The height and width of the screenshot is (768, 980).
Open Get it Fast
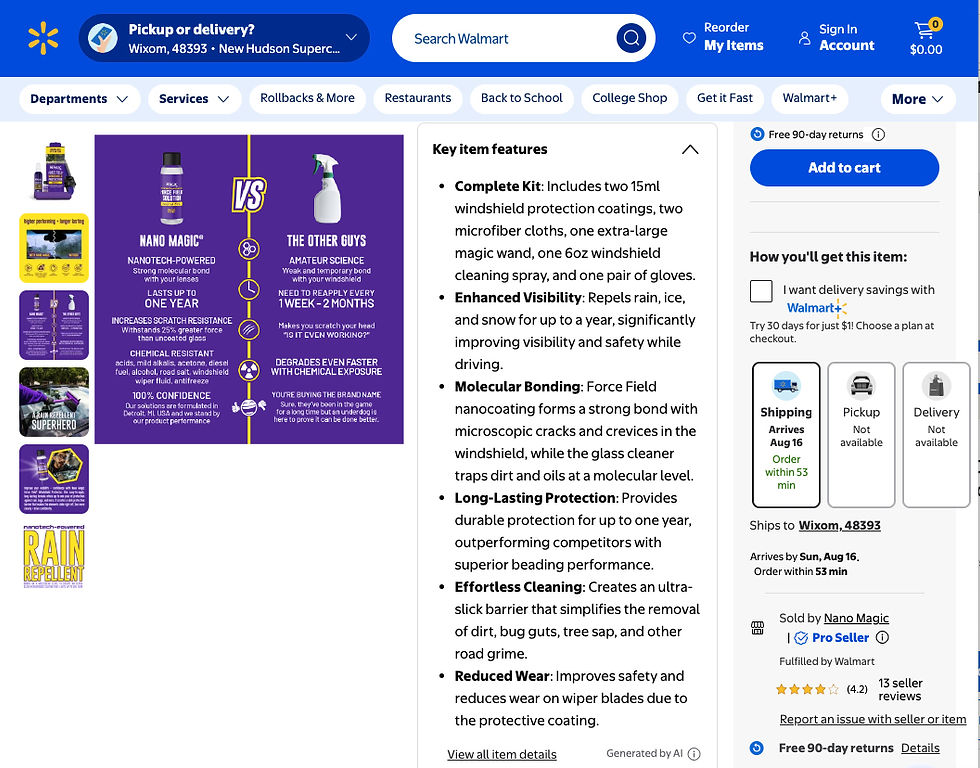point(725,98)
